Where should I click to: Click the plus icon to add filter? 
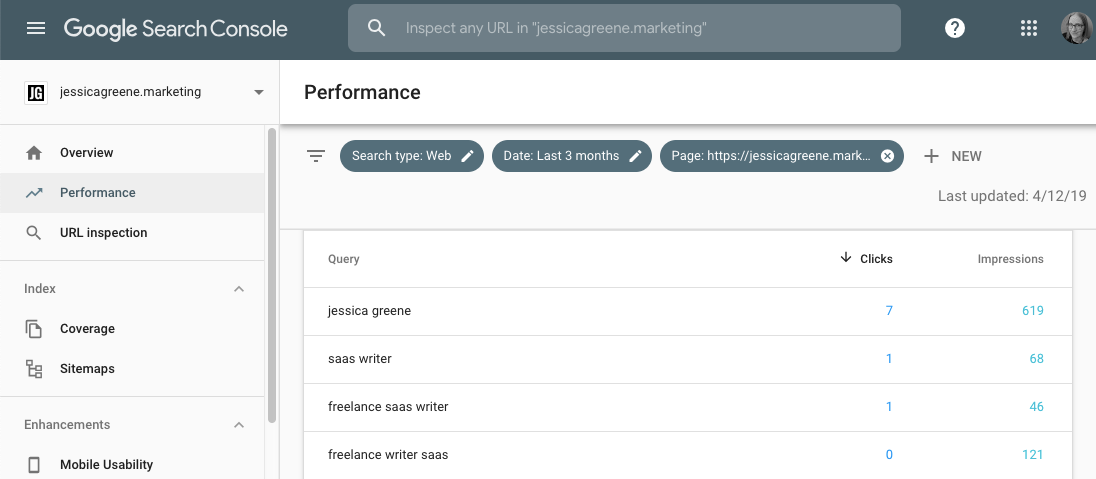(x=930, y=156)
